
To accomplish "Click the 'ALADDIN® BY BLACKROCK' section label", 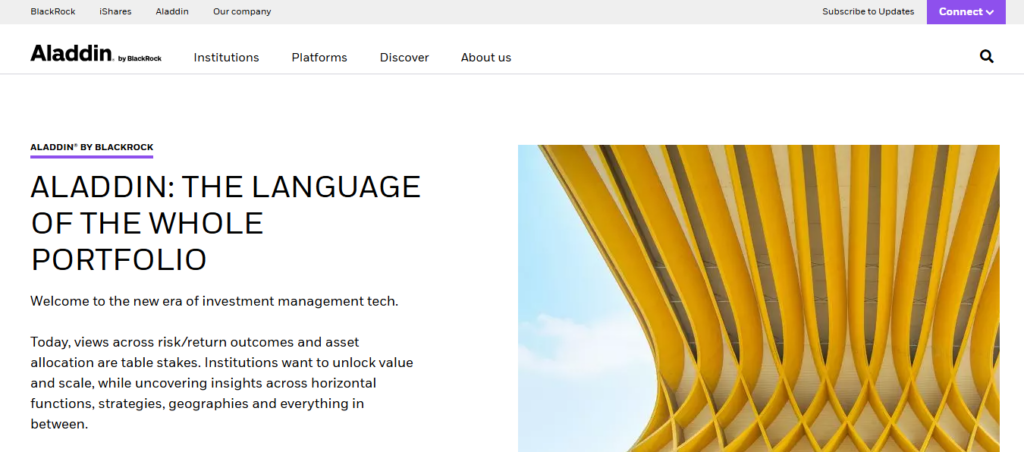I will [91, 147].
